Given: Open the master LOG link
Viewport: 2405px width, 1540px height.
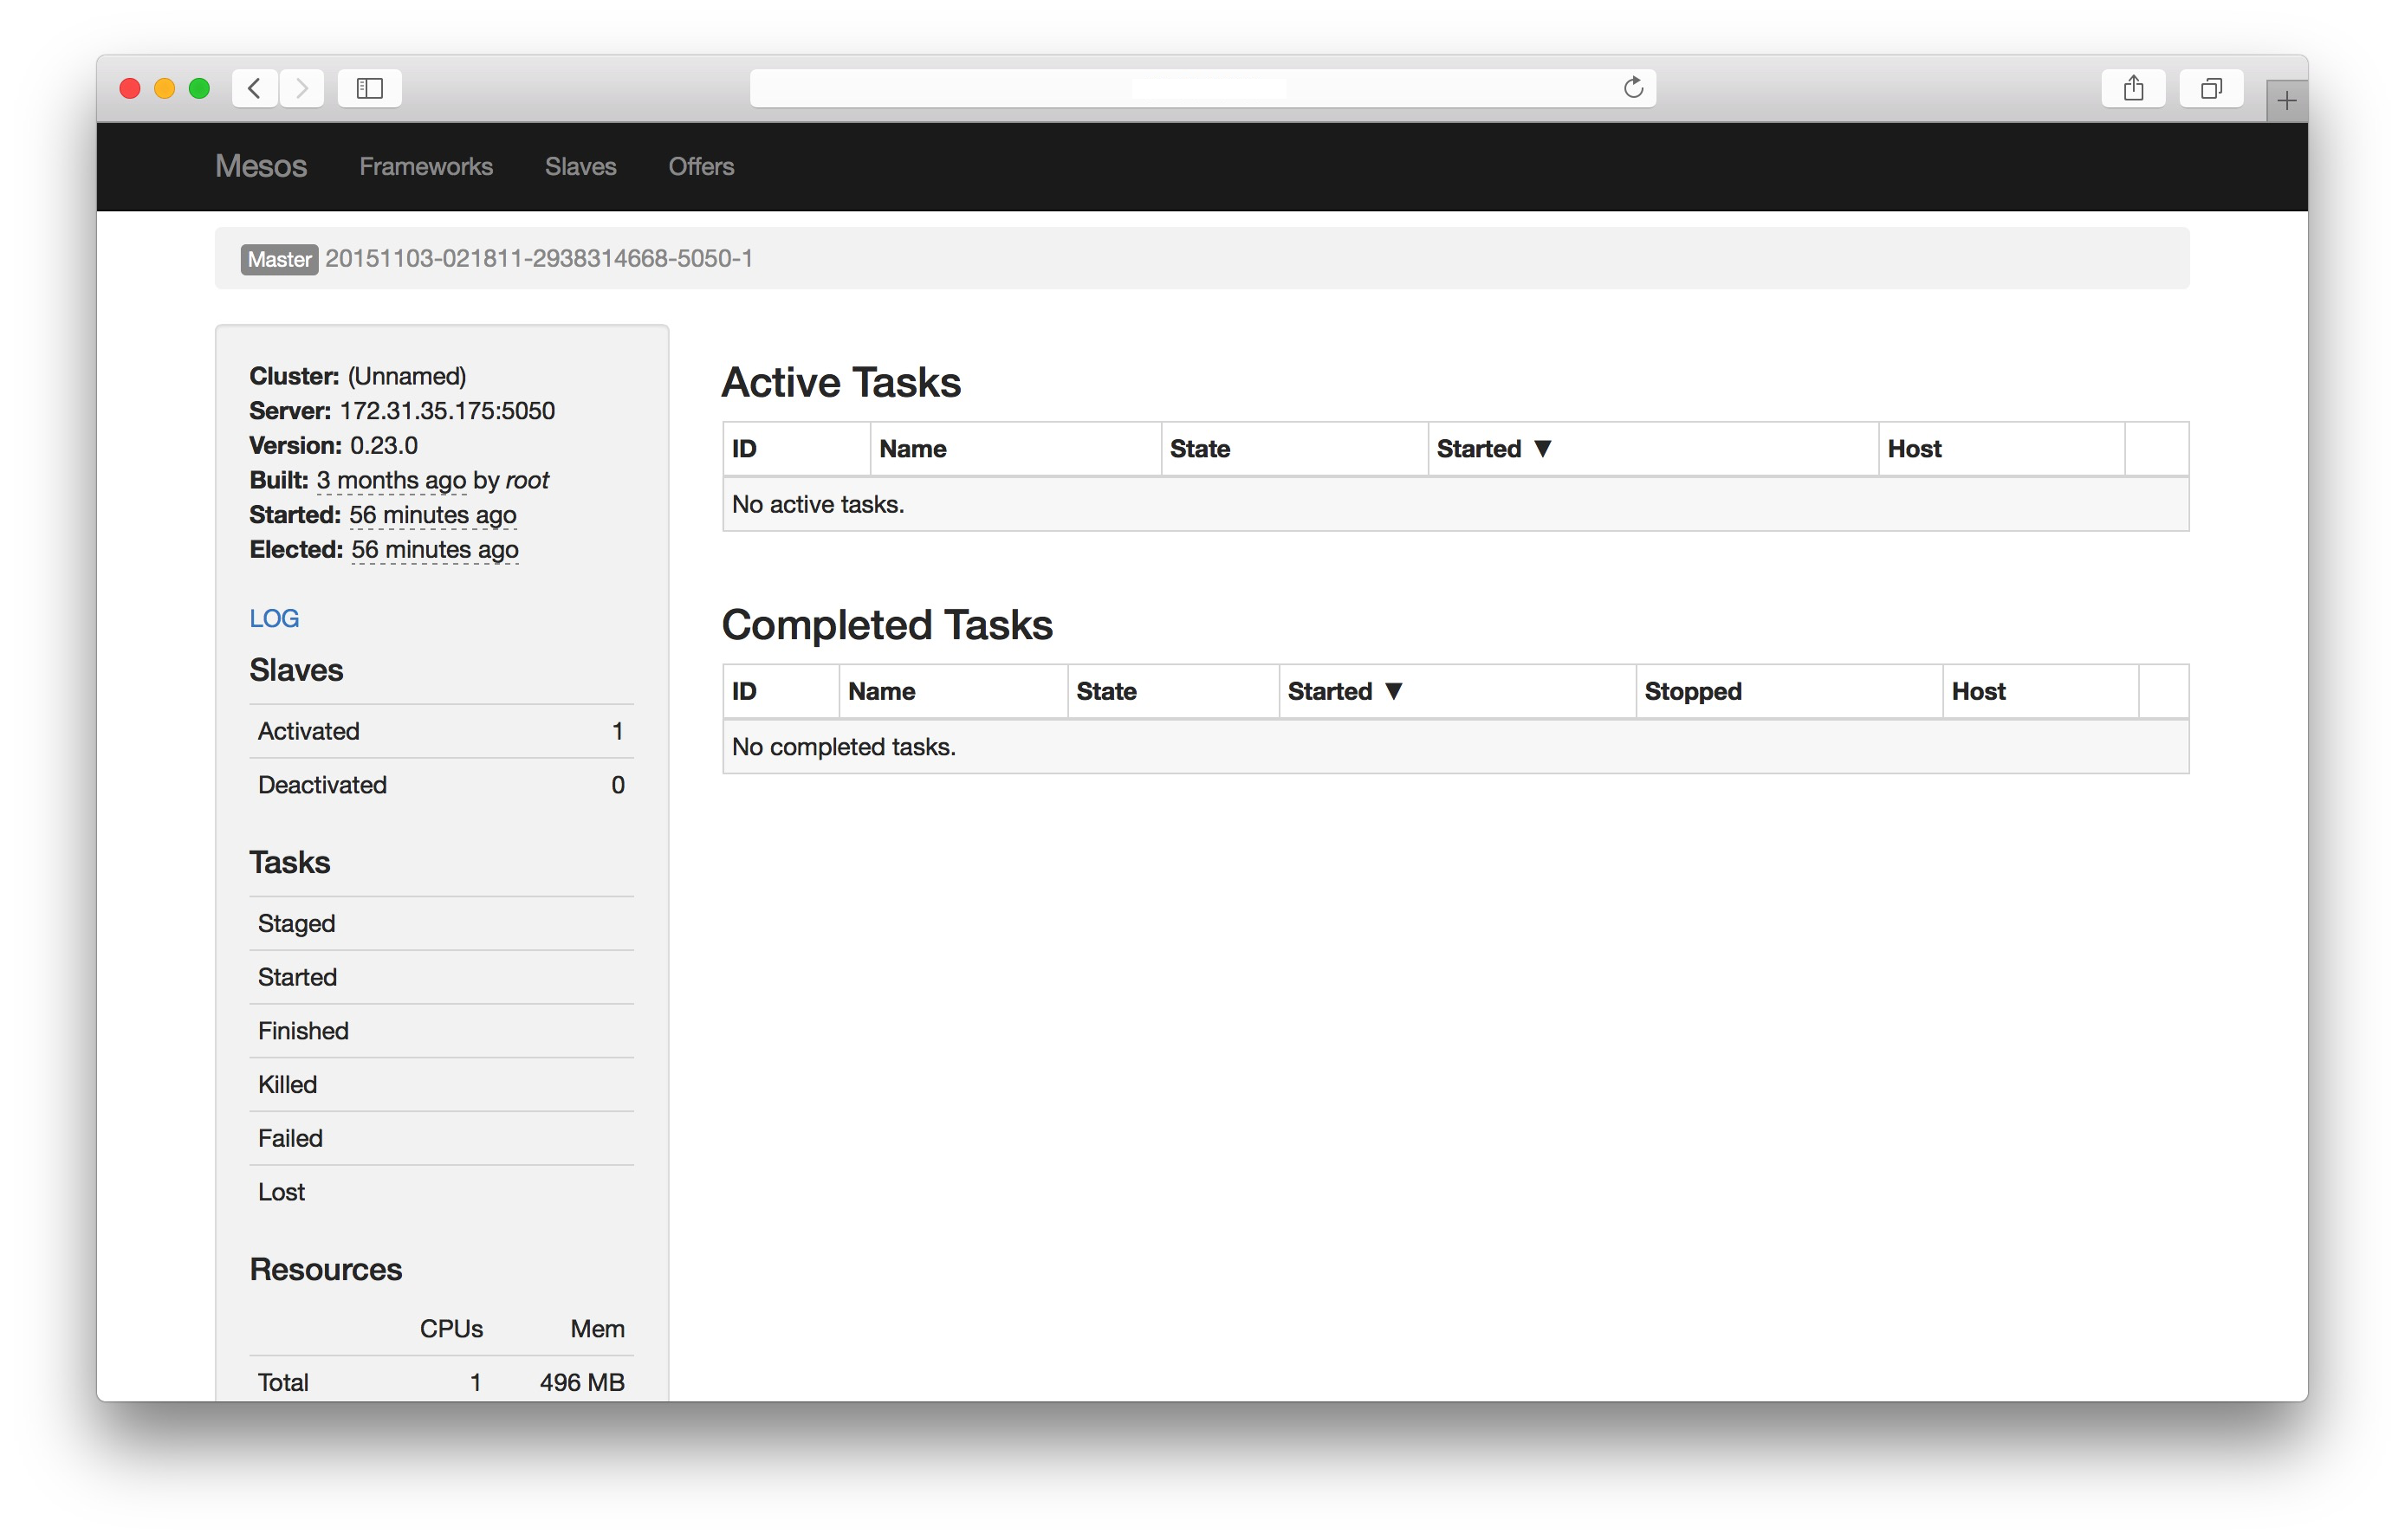Looking at the screenshot, I should pos(274,618).
